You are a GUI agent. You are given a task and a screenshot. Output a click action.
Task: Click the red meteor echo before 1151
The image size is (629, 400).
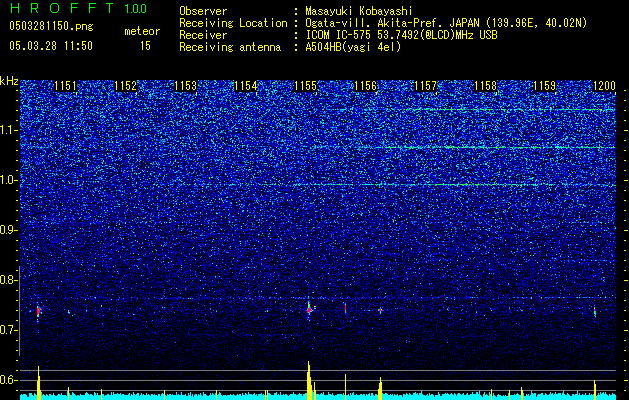click(38, 311)
